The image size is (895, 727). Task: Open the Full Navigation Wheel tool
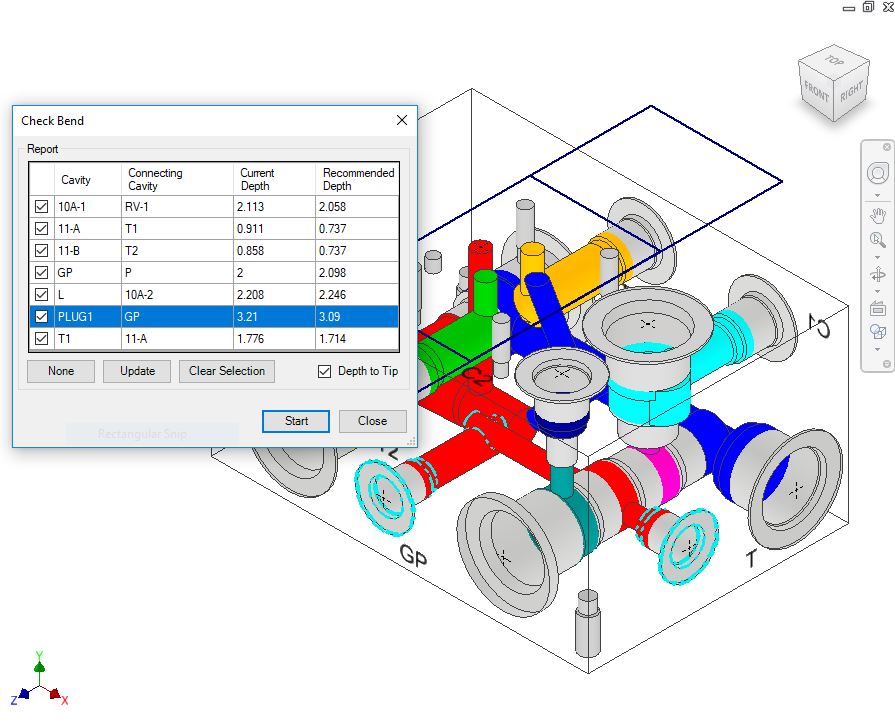[x=877, y=174]
